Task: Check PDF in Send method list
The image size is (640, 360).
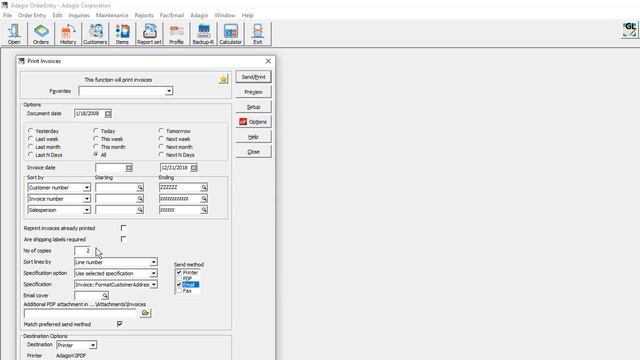Action: [x=179, y=278]
